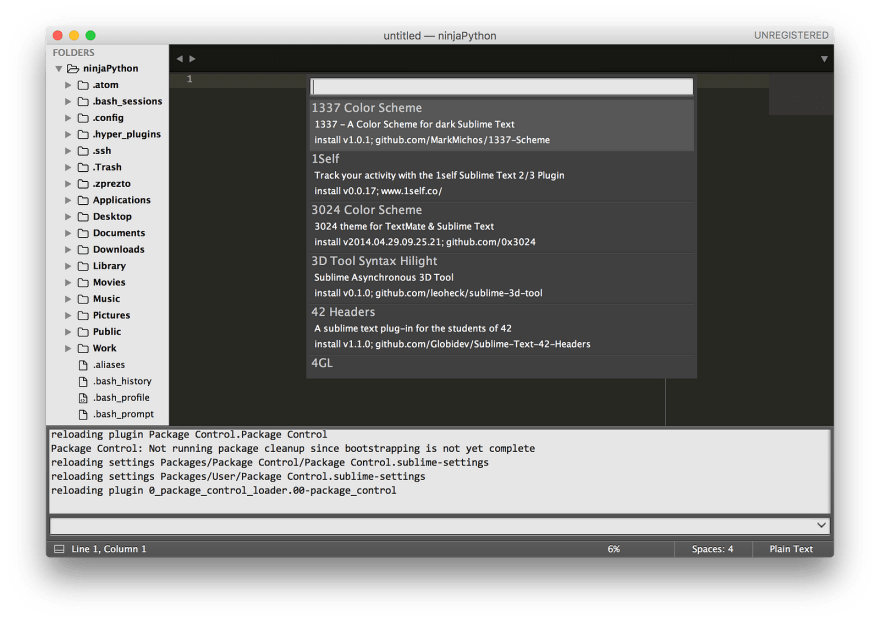Select the 1Self package entry
880x623 pixels.
(x=502, y=176)
